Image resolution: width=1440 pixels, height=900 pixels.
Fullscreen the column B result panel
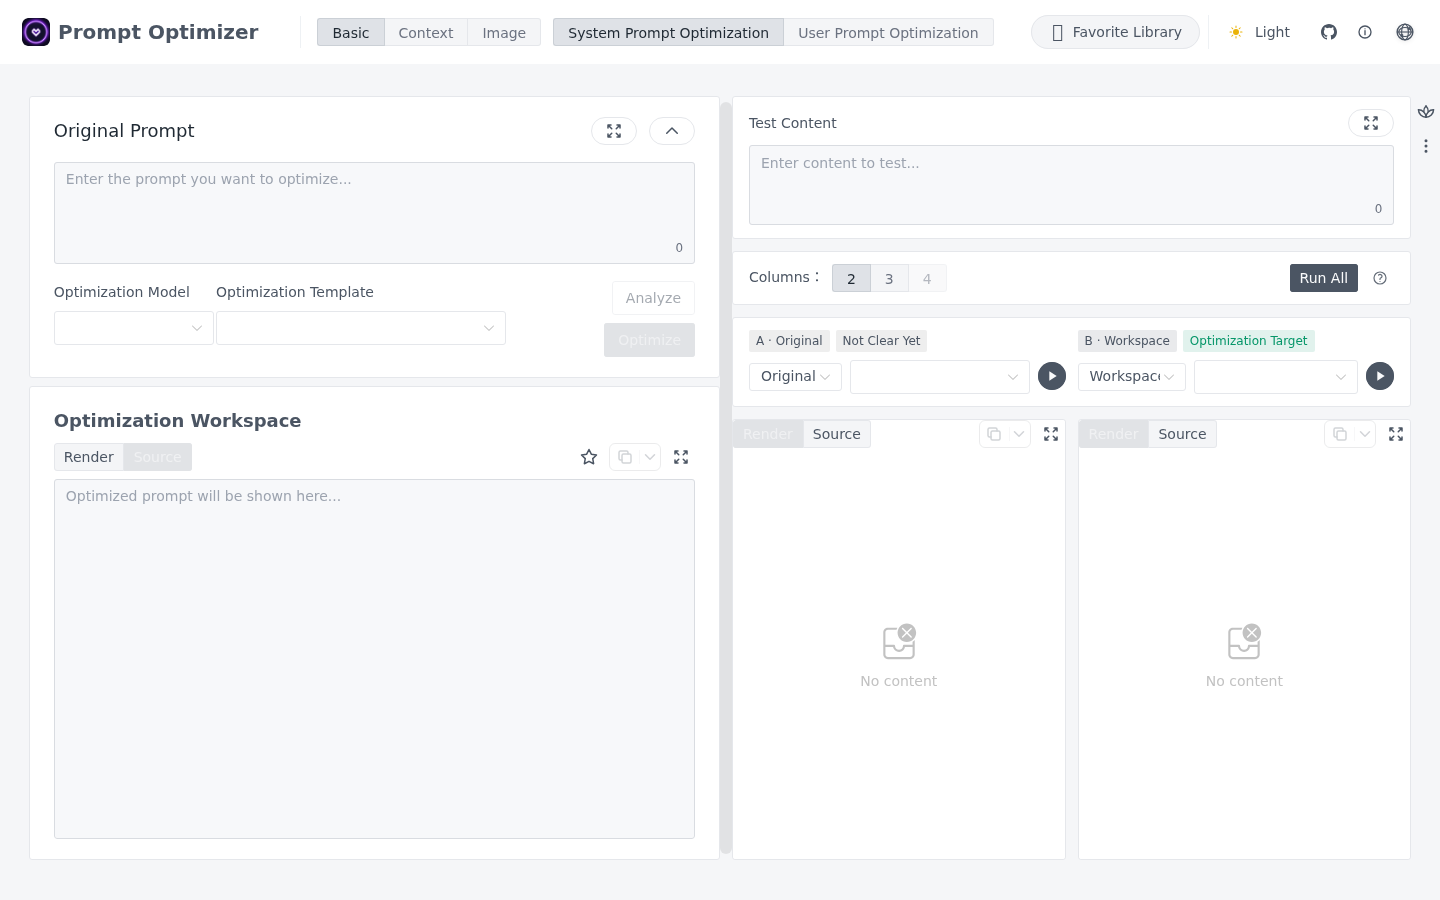1396,434
